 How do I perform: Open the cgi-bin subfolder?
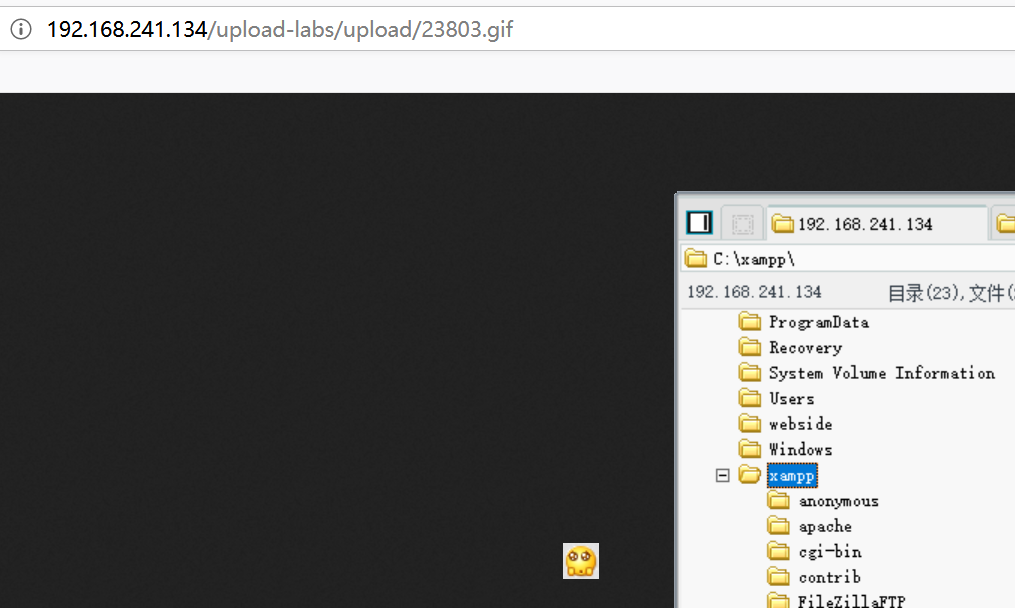[830, 552]
